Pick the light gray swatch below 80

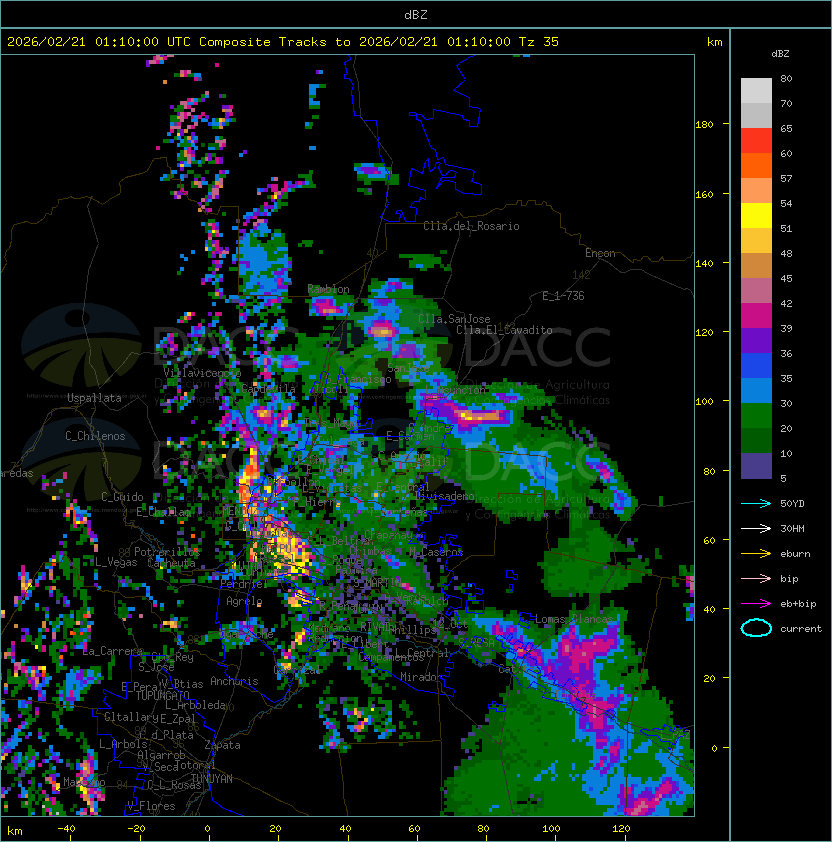[756, 90]
